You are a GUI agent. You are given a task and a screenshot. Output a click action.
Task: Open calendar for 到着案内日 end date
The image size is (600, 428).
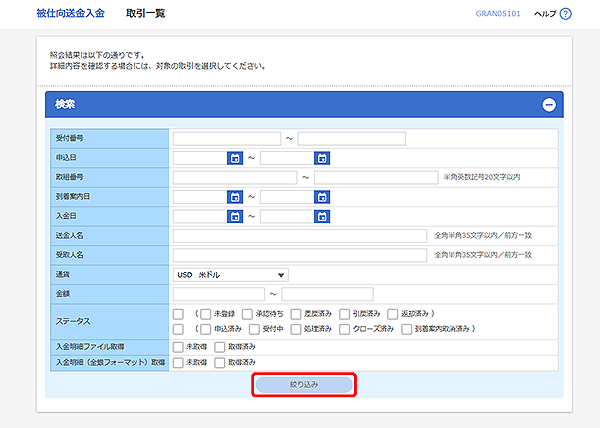pyautogui.click(x=322, y=197)
